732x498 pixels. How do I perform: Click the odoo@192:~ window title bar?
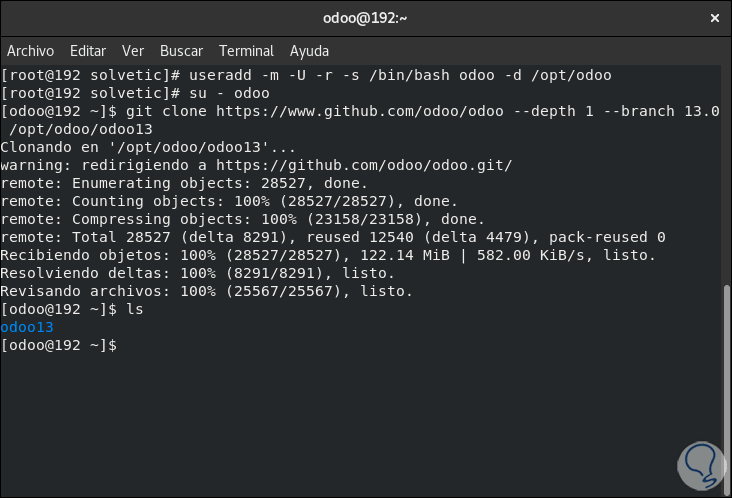click(x=364, y=17)
